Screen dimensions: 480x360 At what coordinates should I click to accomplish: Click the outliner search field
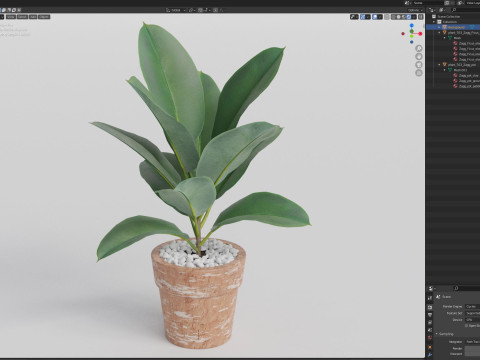466,10
